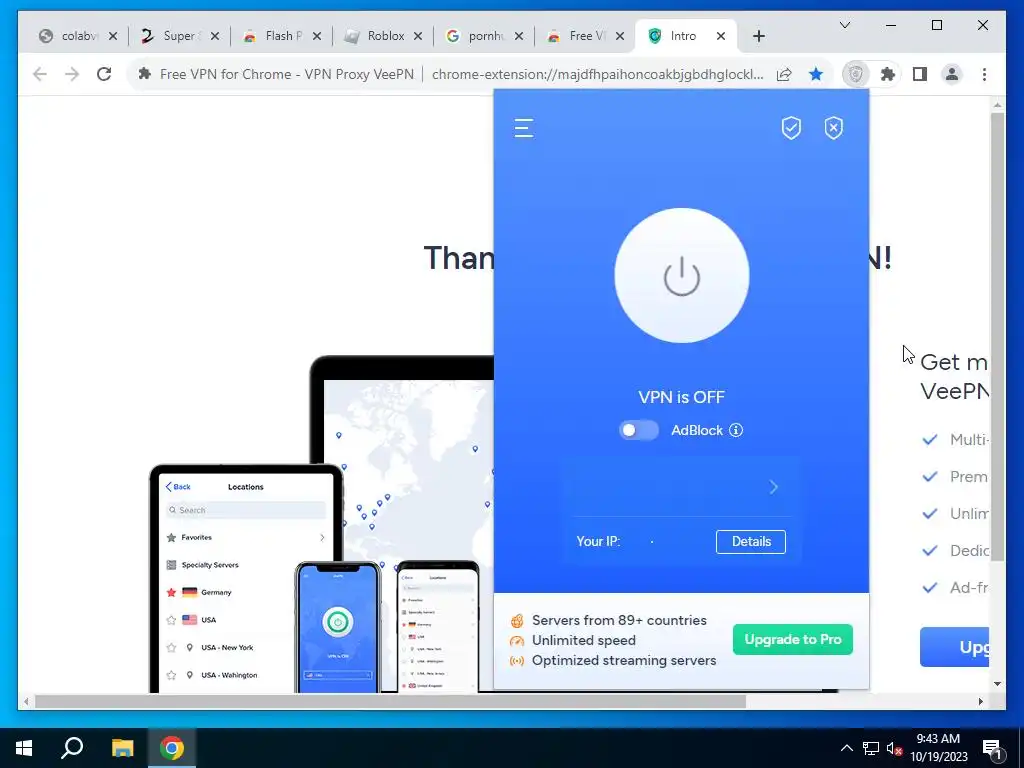Click "Optimized streaming servers" text
This screenshot has height=768, width=1024.
pyautogui.click(x=624, y=660)
